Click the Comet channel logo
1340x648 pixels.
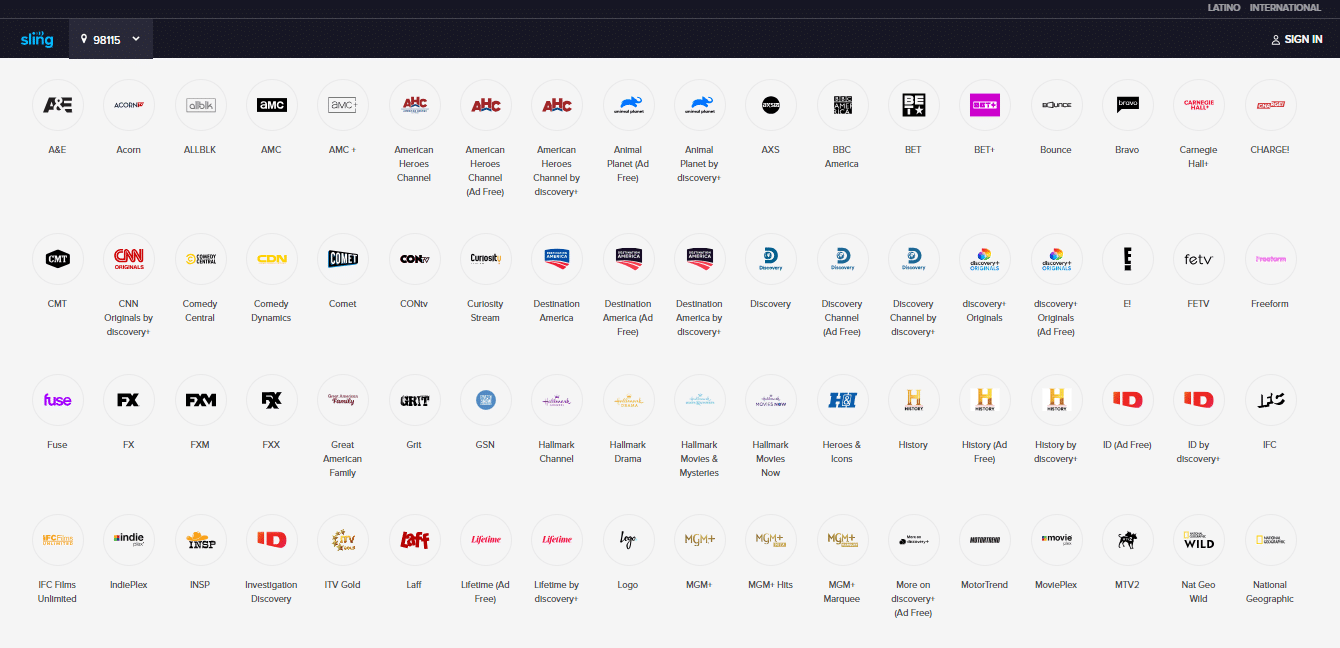coord(343,259)
